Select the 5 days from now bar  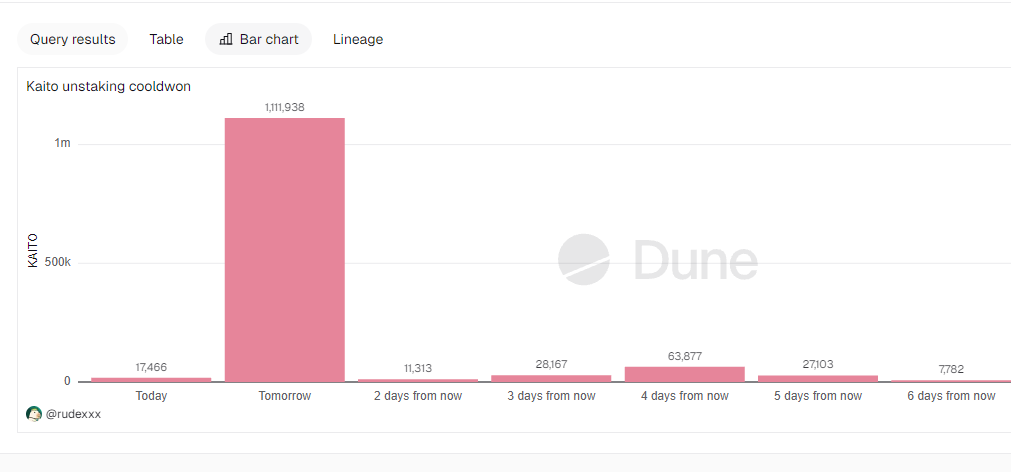coord(817,378)
